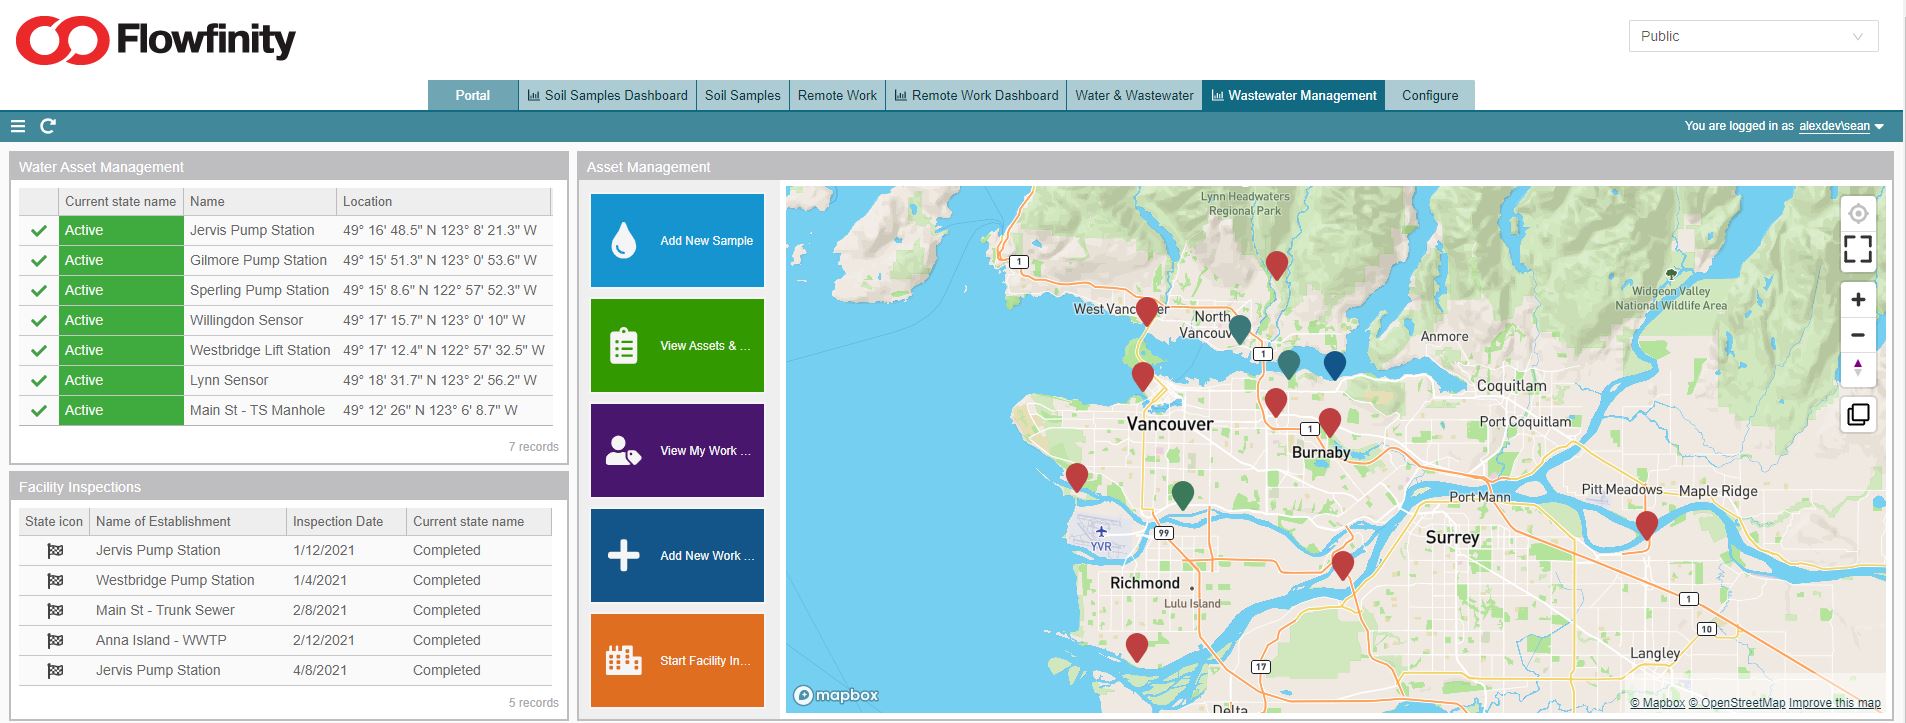Switch to Soil Samples Dashboard tab
The width and height of the screenshot is (1906, 723).
point(607,95)
